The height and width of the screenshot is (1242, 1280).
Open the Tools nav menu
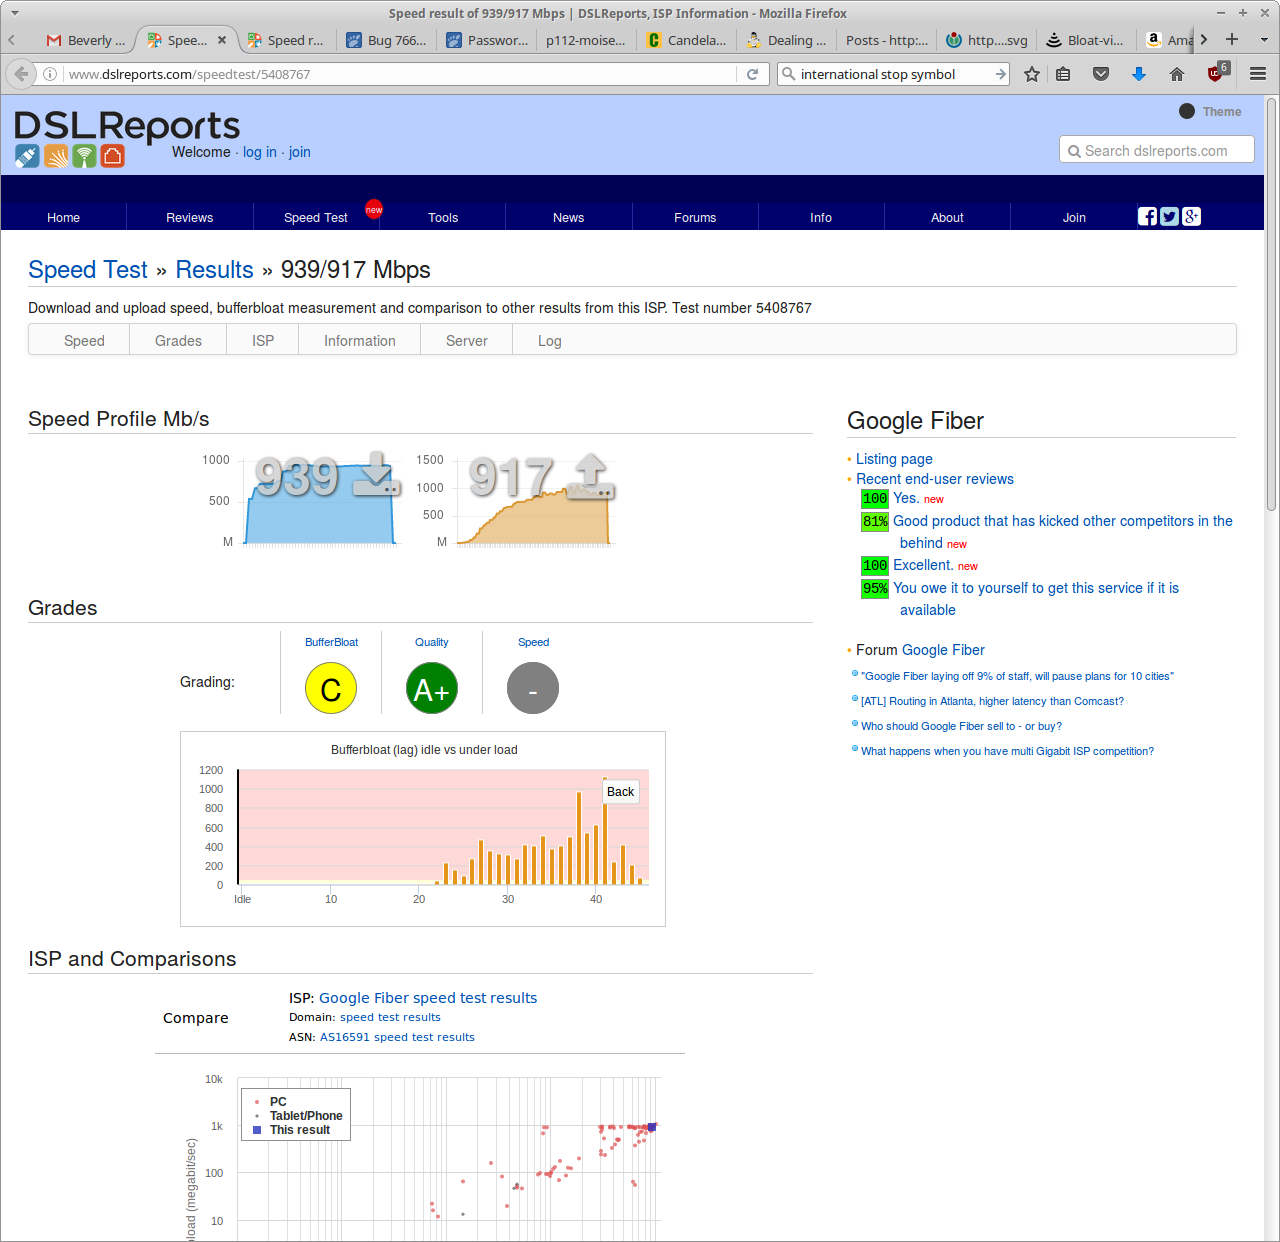(x=443, y=217)
